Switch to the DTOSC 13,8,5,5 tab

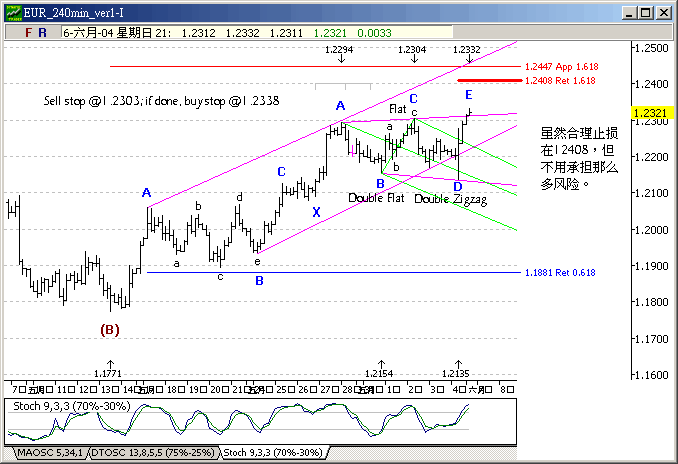pyautogui.click(x=153, y=453)
